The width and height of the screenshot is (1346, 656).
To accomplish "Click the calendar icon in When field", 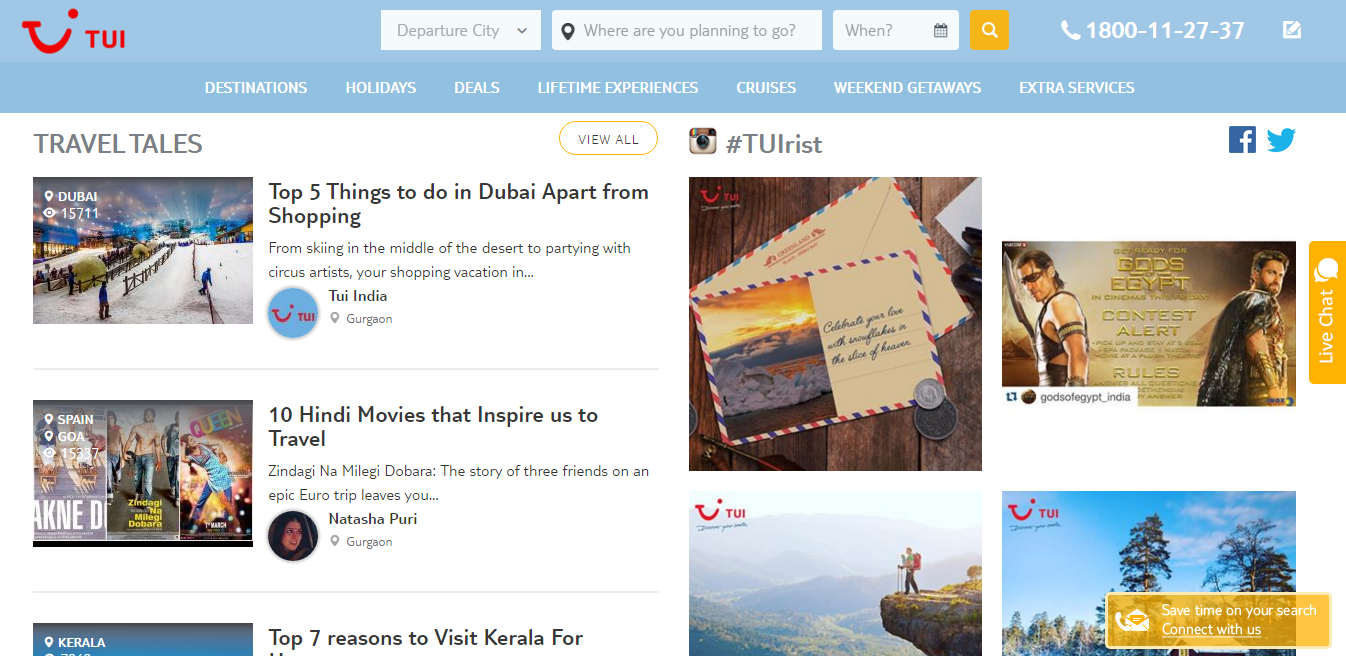I will pyautogui.click(x=940, y=31).
